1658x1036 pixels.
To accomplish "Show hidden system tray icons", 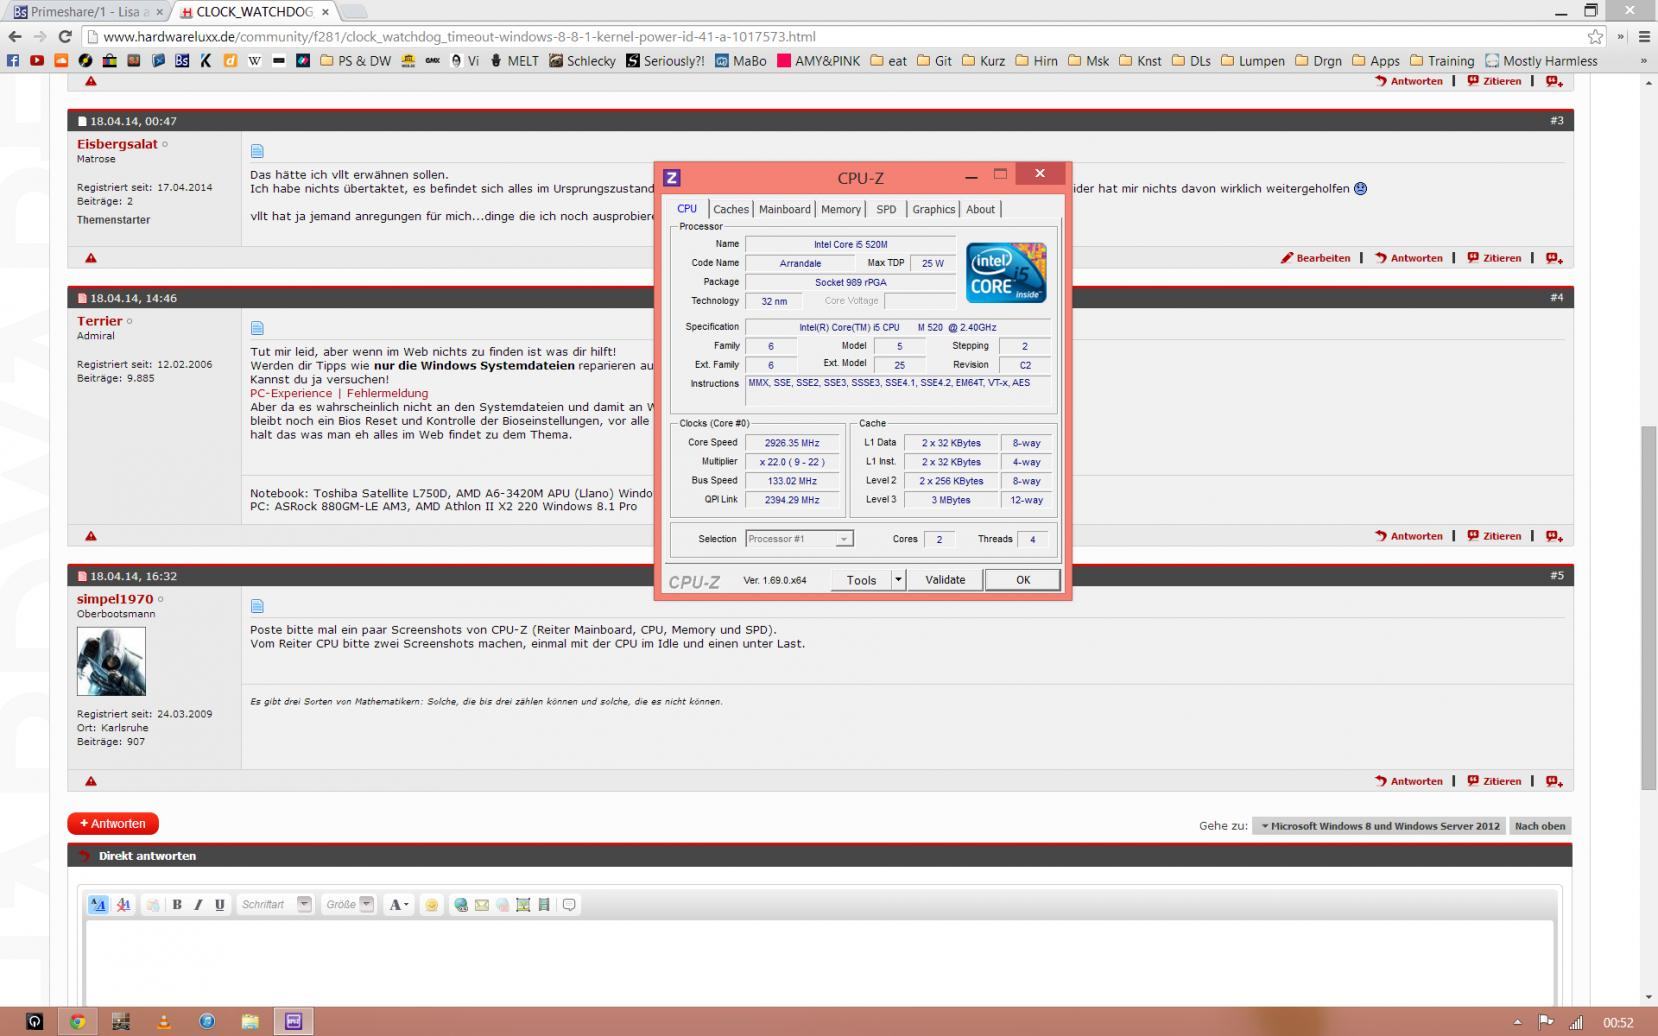I will [1518, 1022].
